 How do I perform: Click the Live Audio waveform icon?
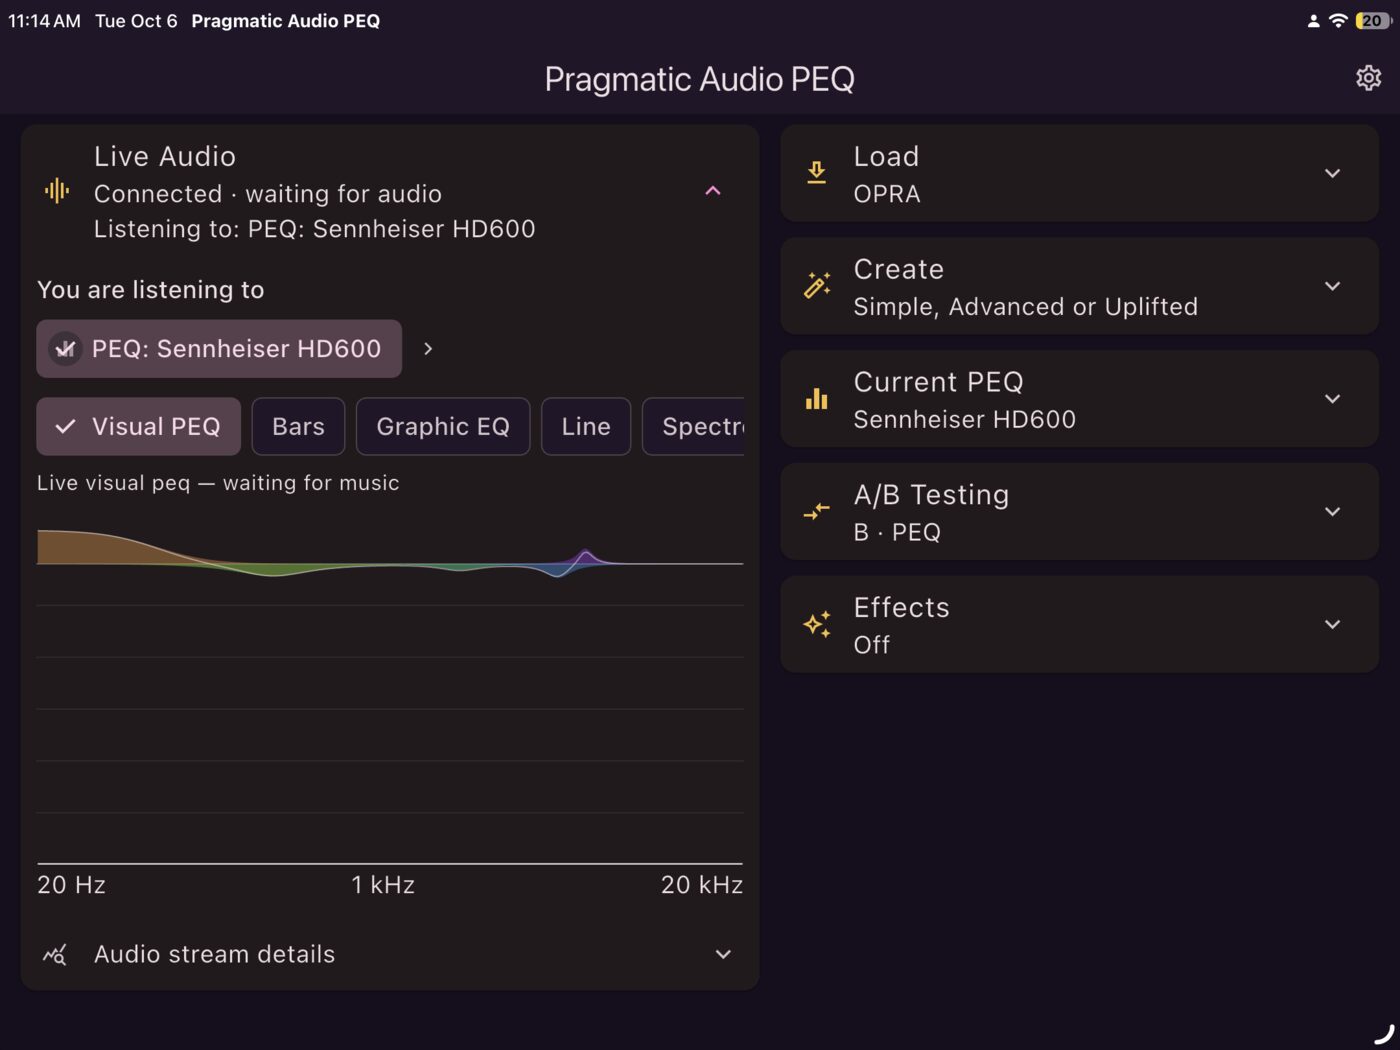tap(57, 191)
